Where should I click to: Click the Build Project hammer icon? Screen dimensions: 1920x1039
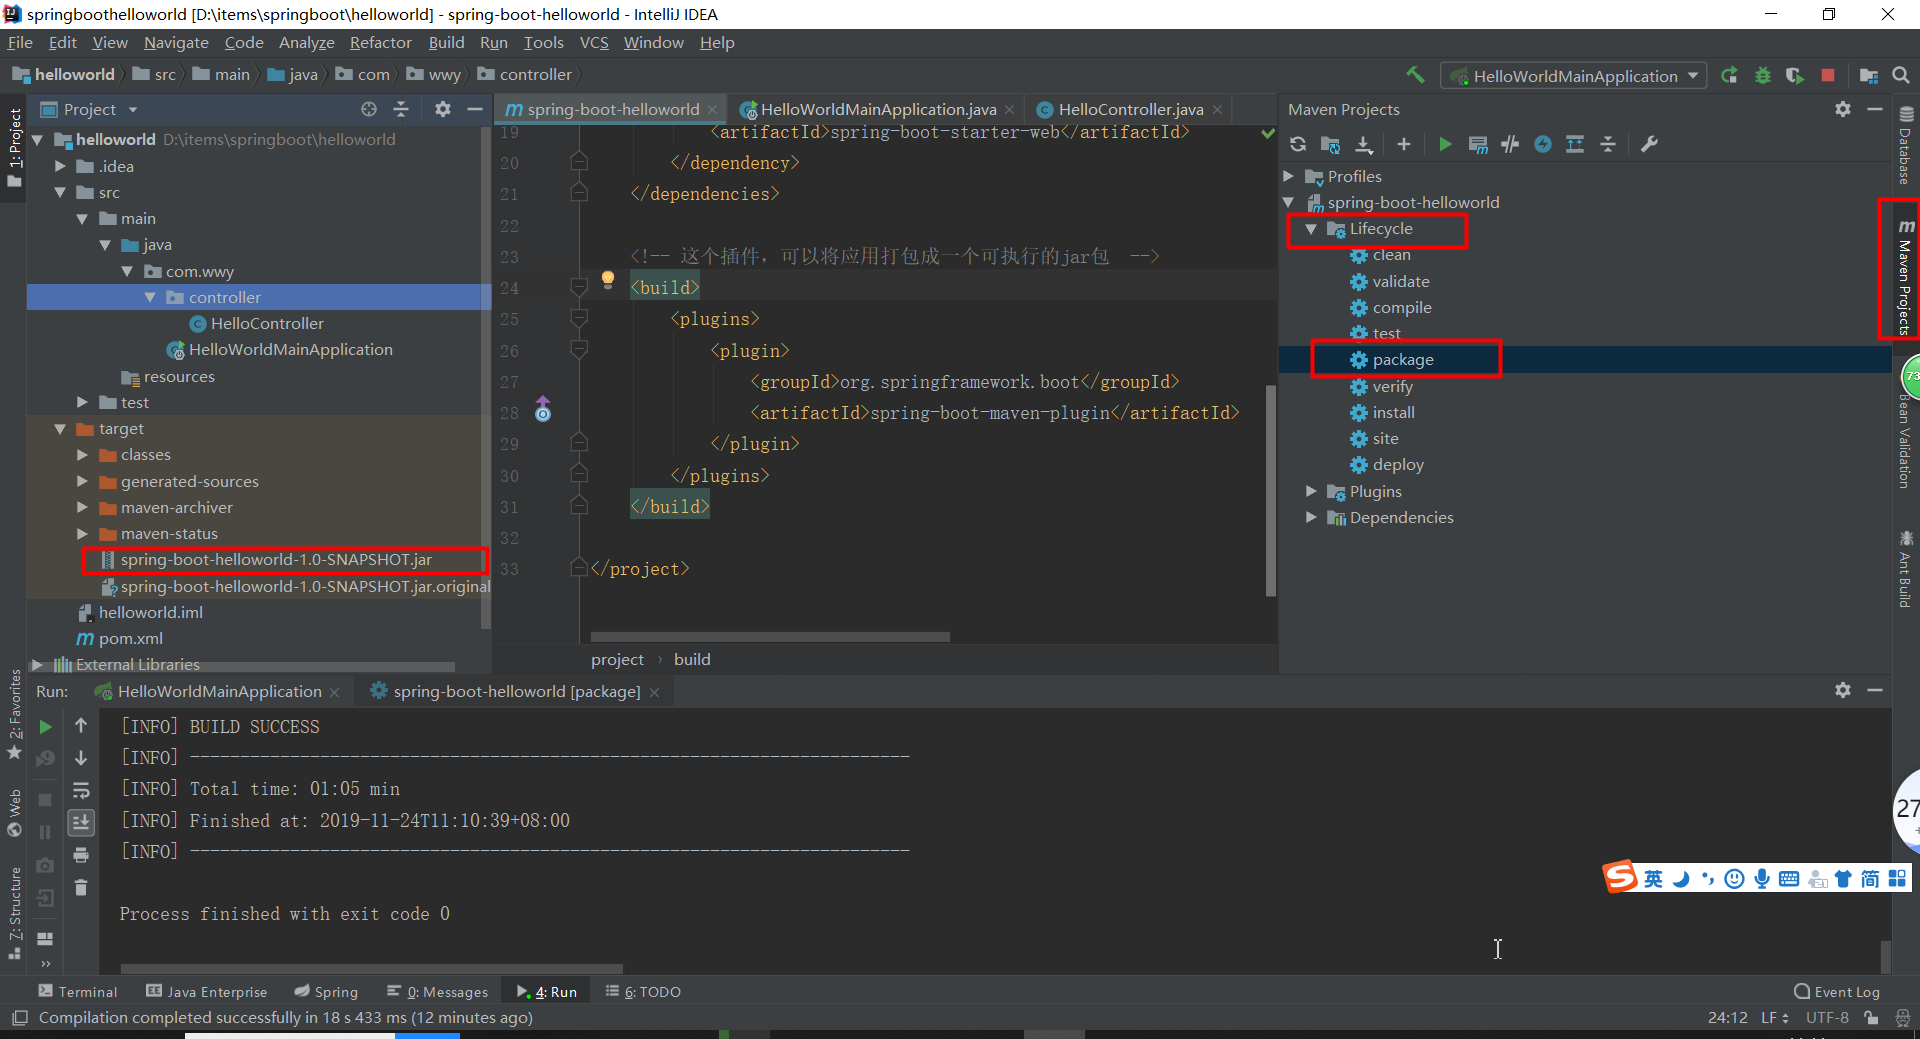pyautogui.click(x=1415, y=75)
